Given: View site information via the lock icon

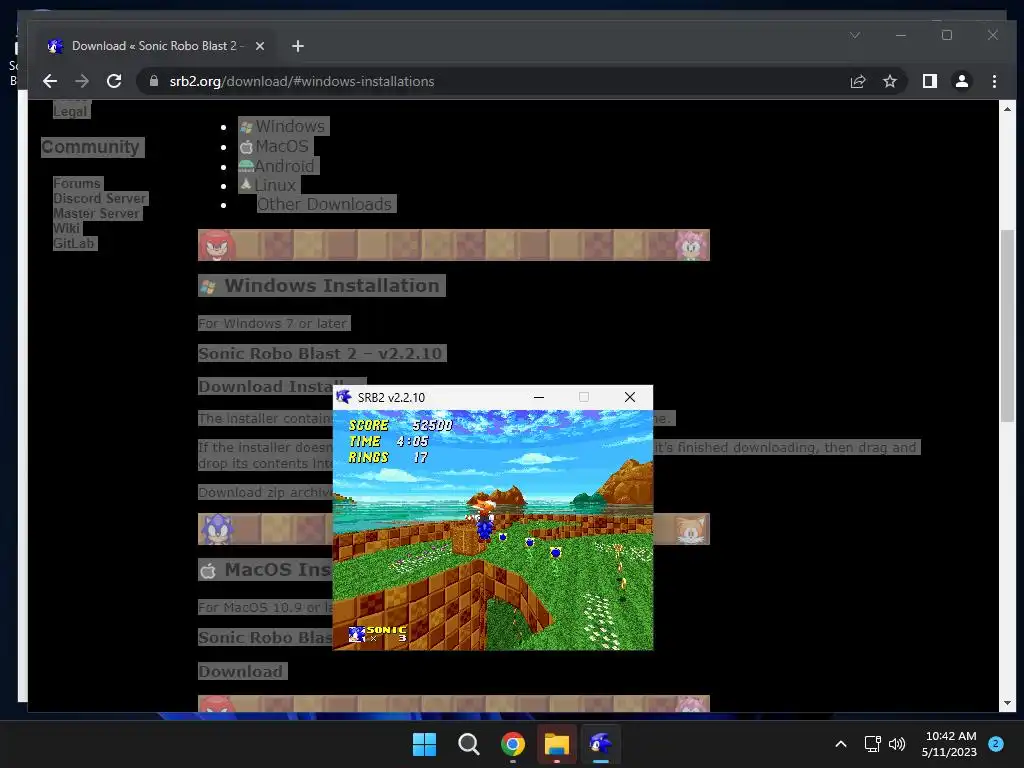Looking at the screenshot, I should [x=154, y=81].
